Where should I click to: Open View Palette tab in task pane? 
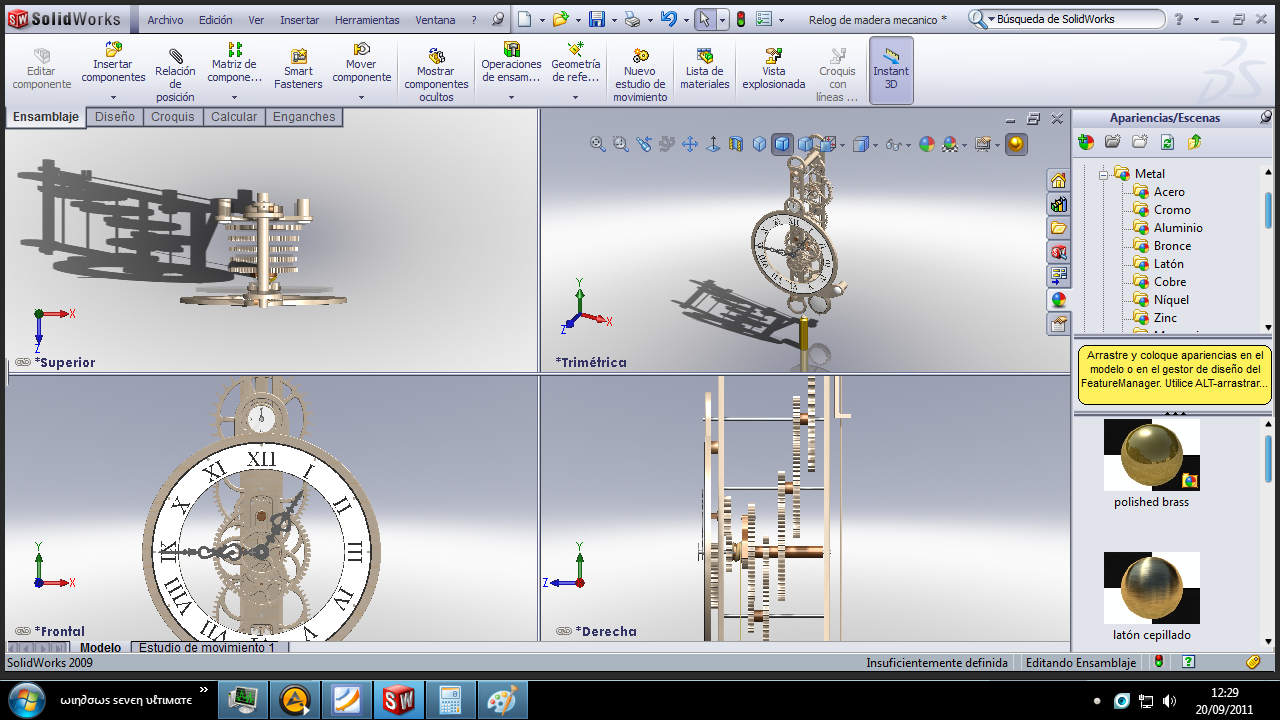1059,276
